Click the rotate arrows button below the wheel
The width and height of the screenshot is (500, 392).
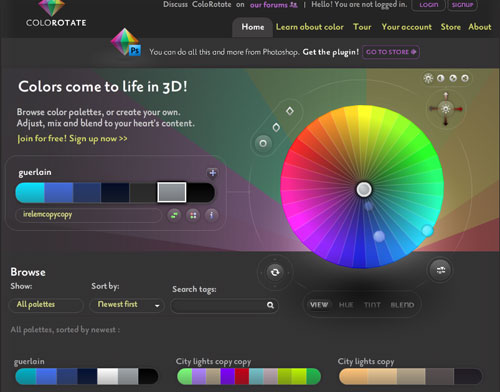click(x=275, y=272)
